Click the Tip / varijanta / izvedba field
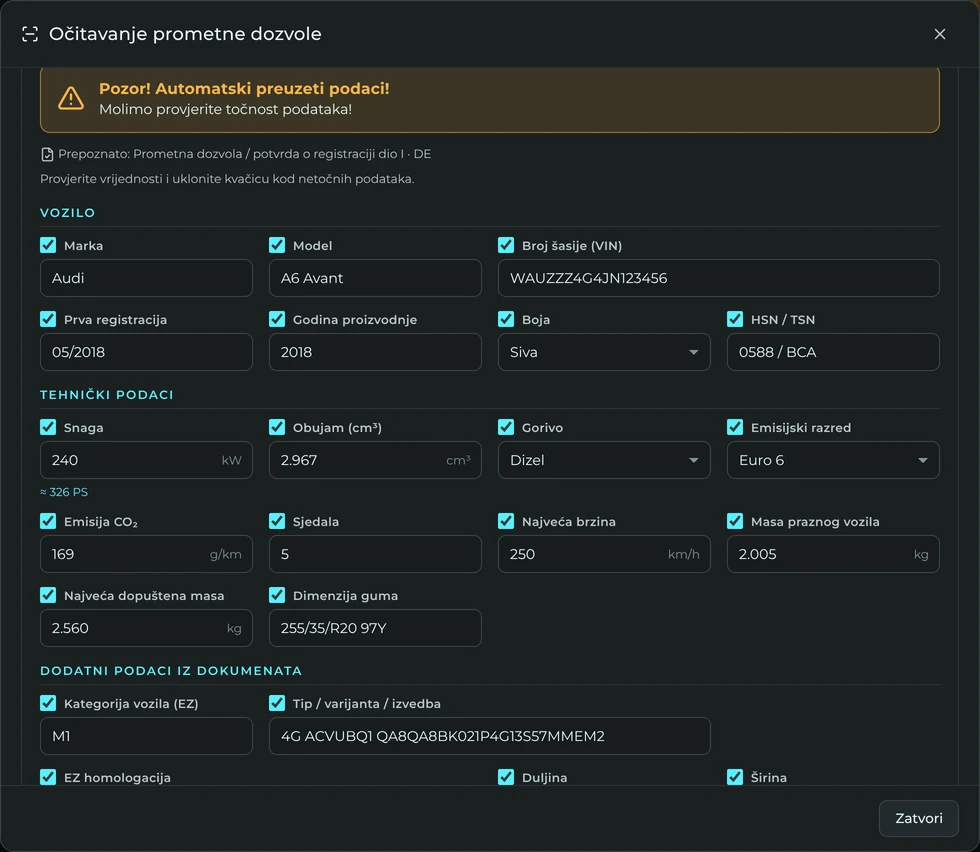Image resolution: width=980 pixels, height=852 pixels. click(489, 736)
